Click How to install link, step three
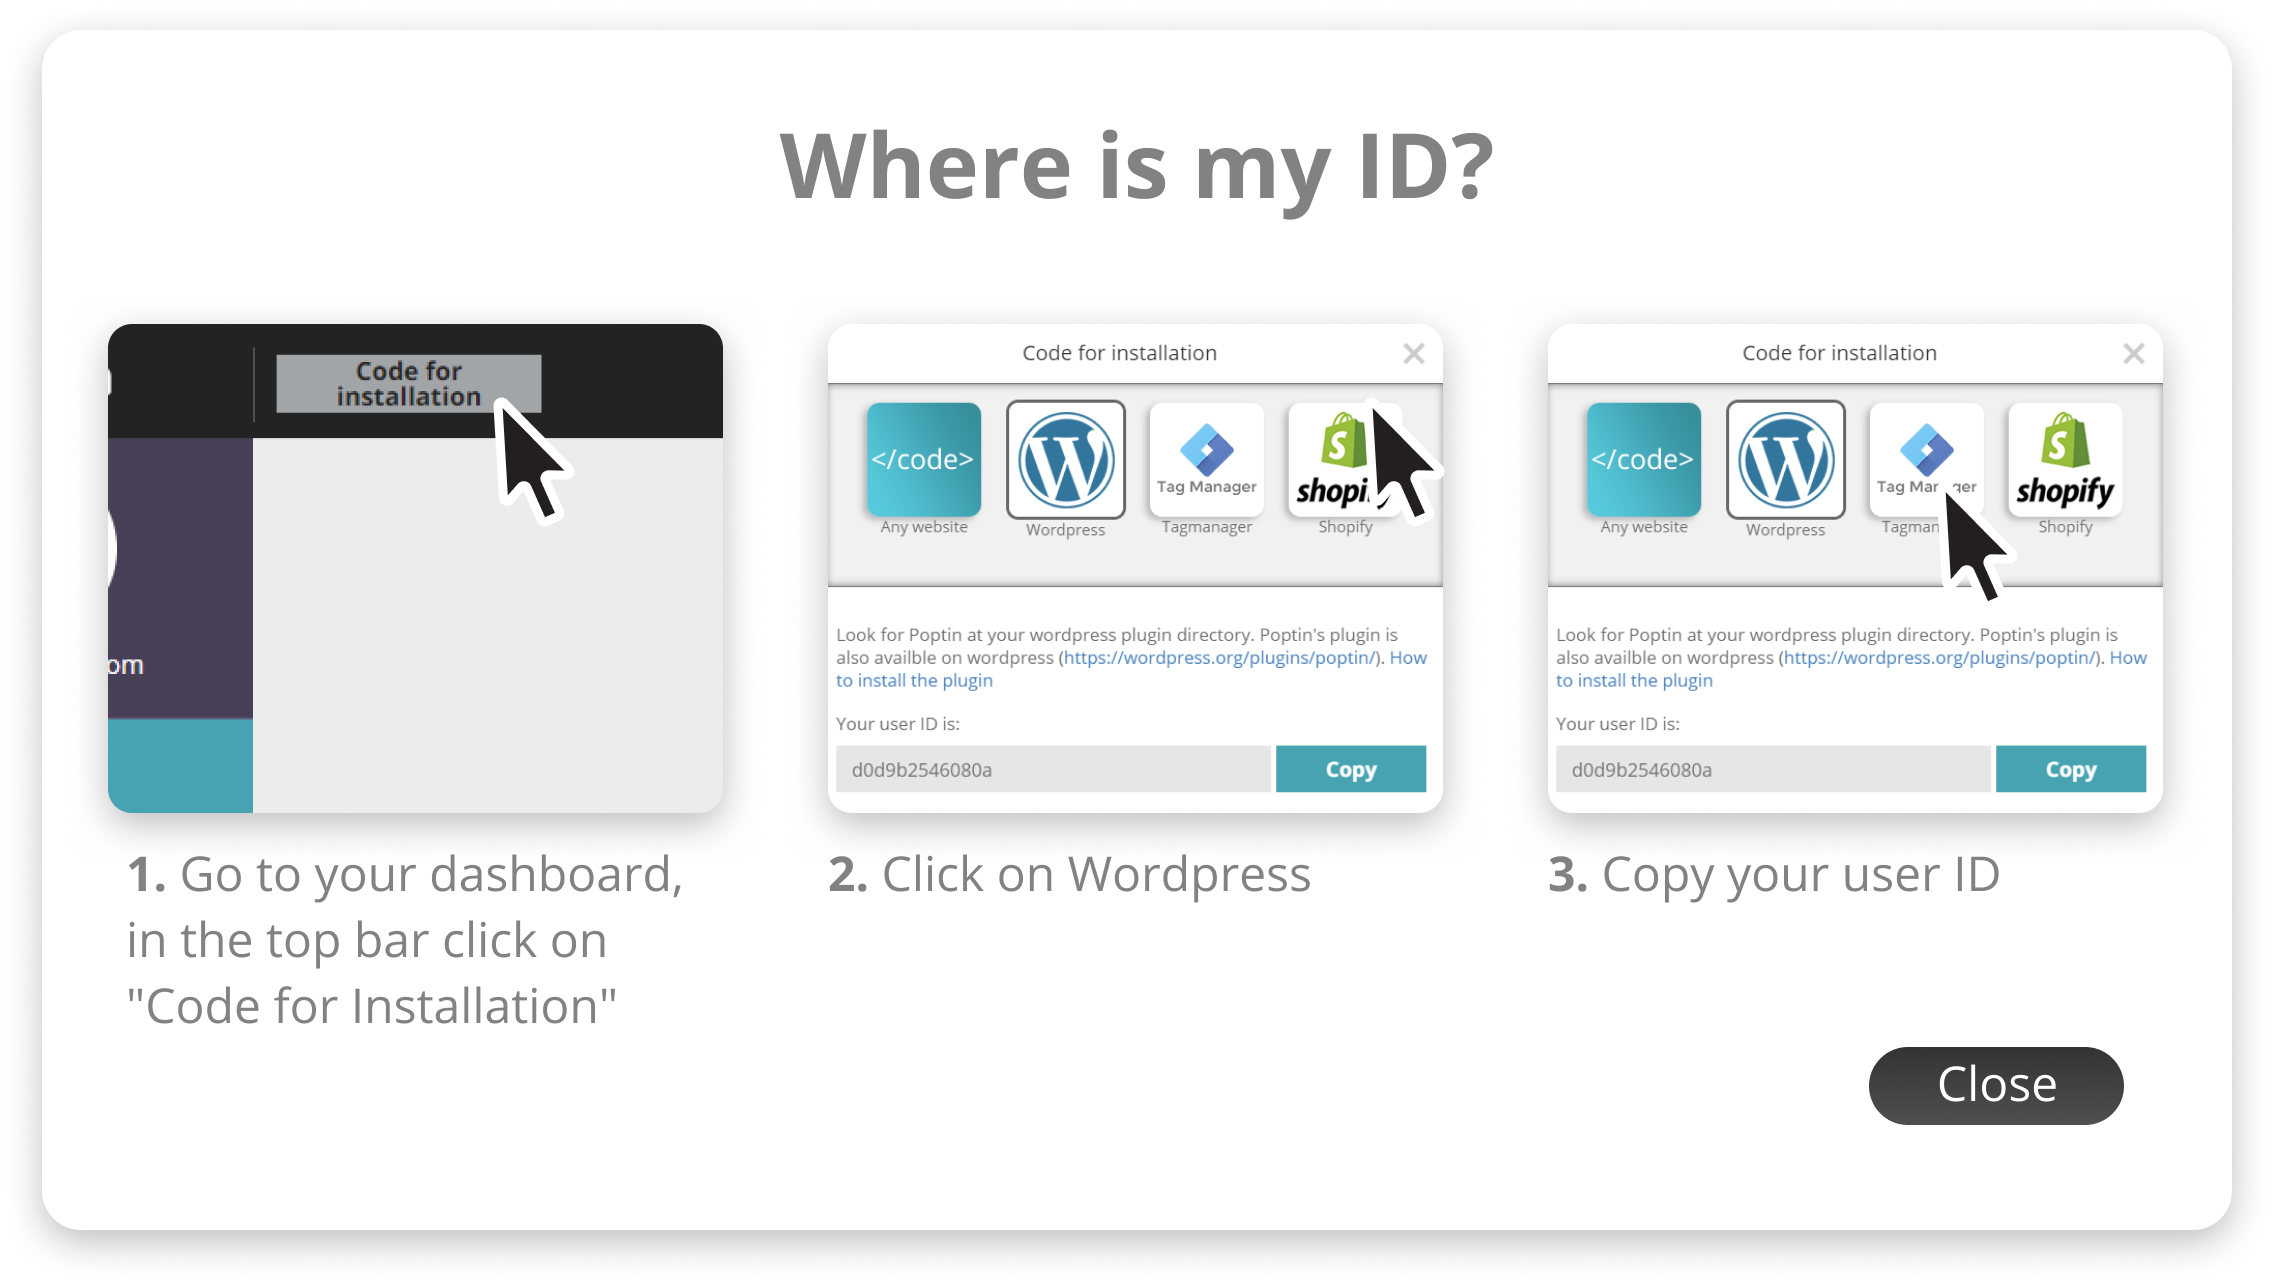This screenshot has width=2274, height=1284. click(x=1634, y=681)
